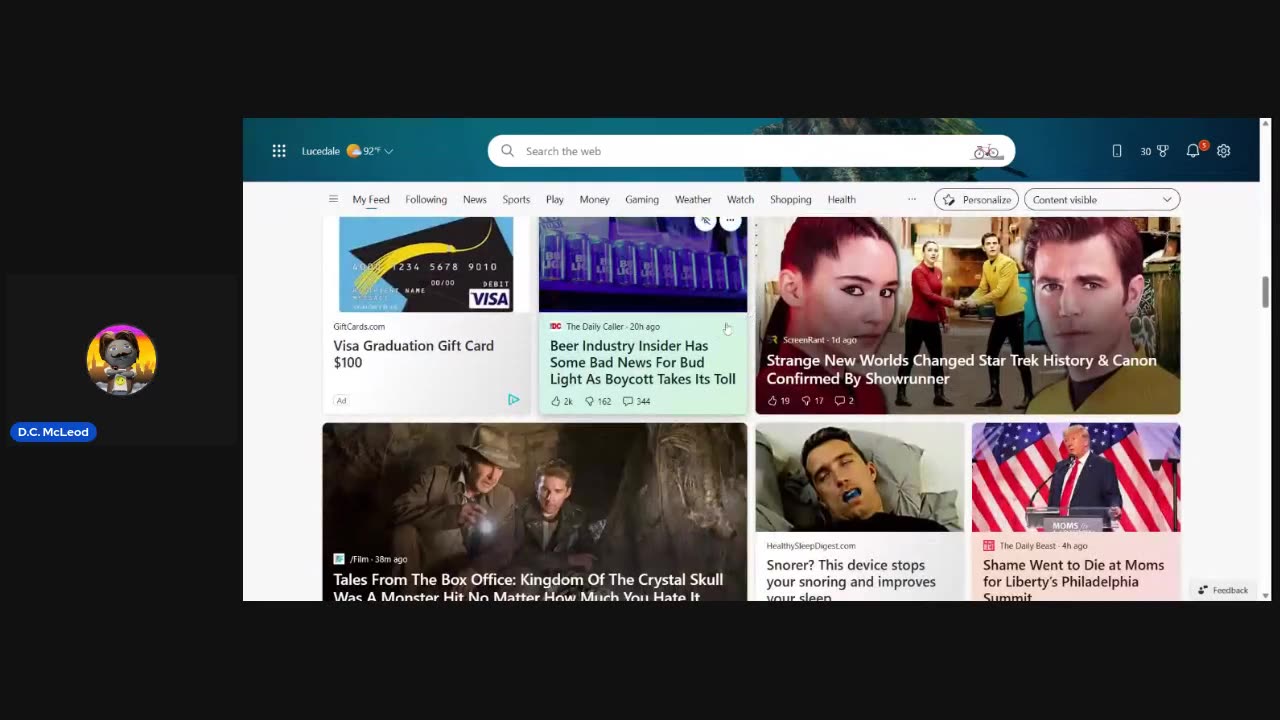Screen dimensions: 1280x720
Task: Click the bicycle doodle in search box
Action: [986, 151]
